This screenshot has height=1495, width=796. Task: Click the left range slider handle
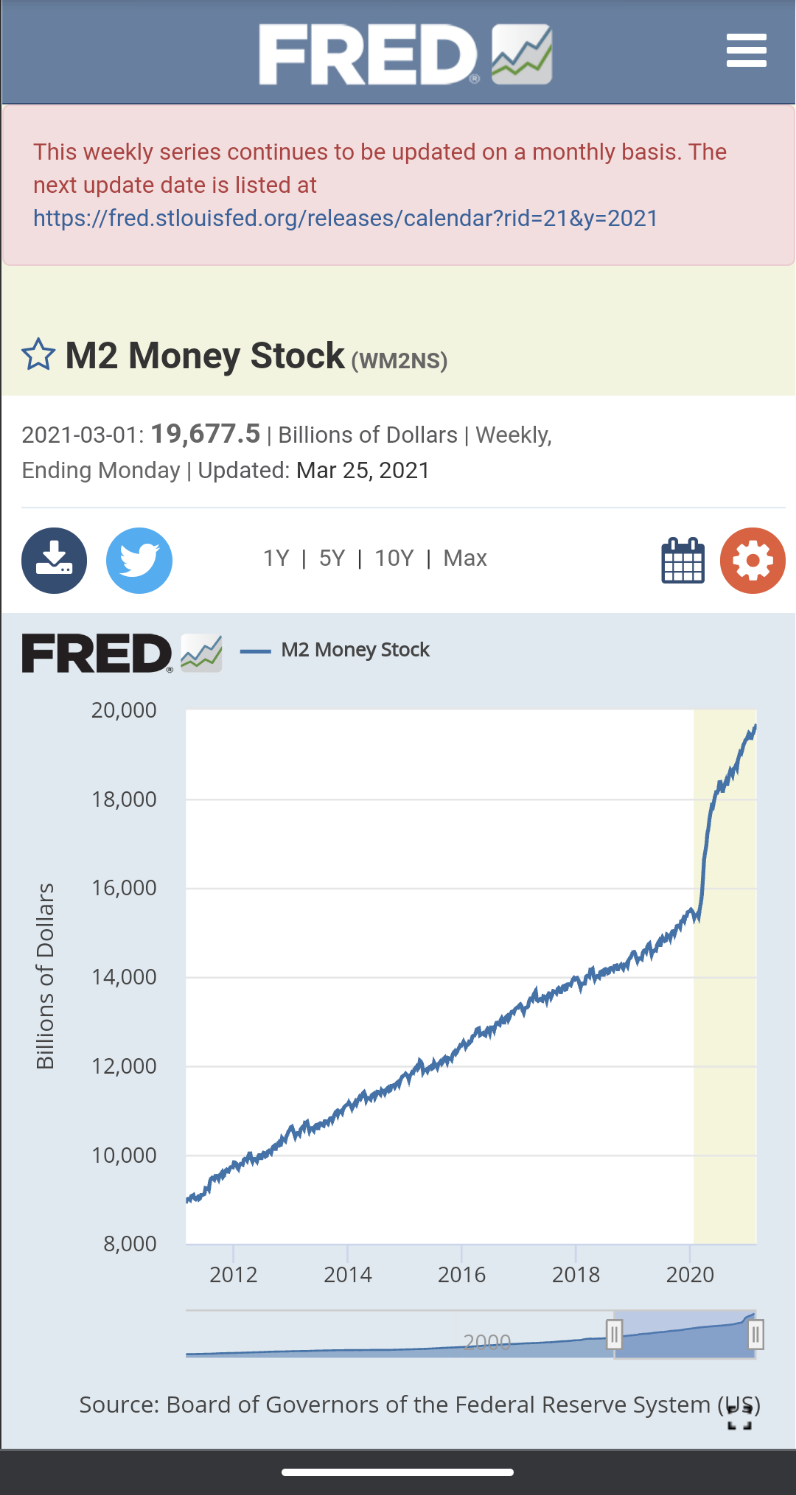(615, 1333)
